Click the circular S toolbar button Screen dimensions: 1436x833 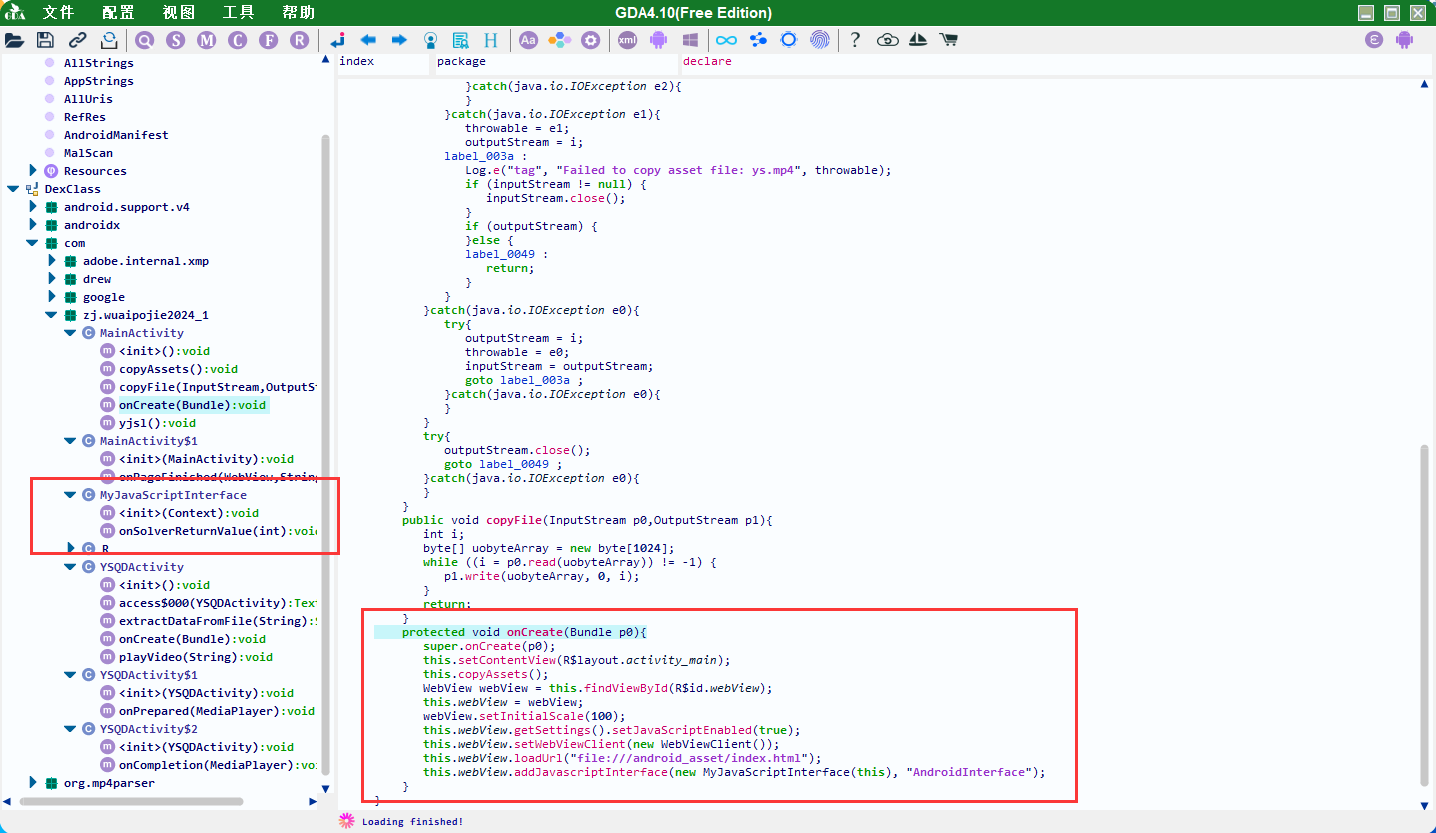[176, 40]
